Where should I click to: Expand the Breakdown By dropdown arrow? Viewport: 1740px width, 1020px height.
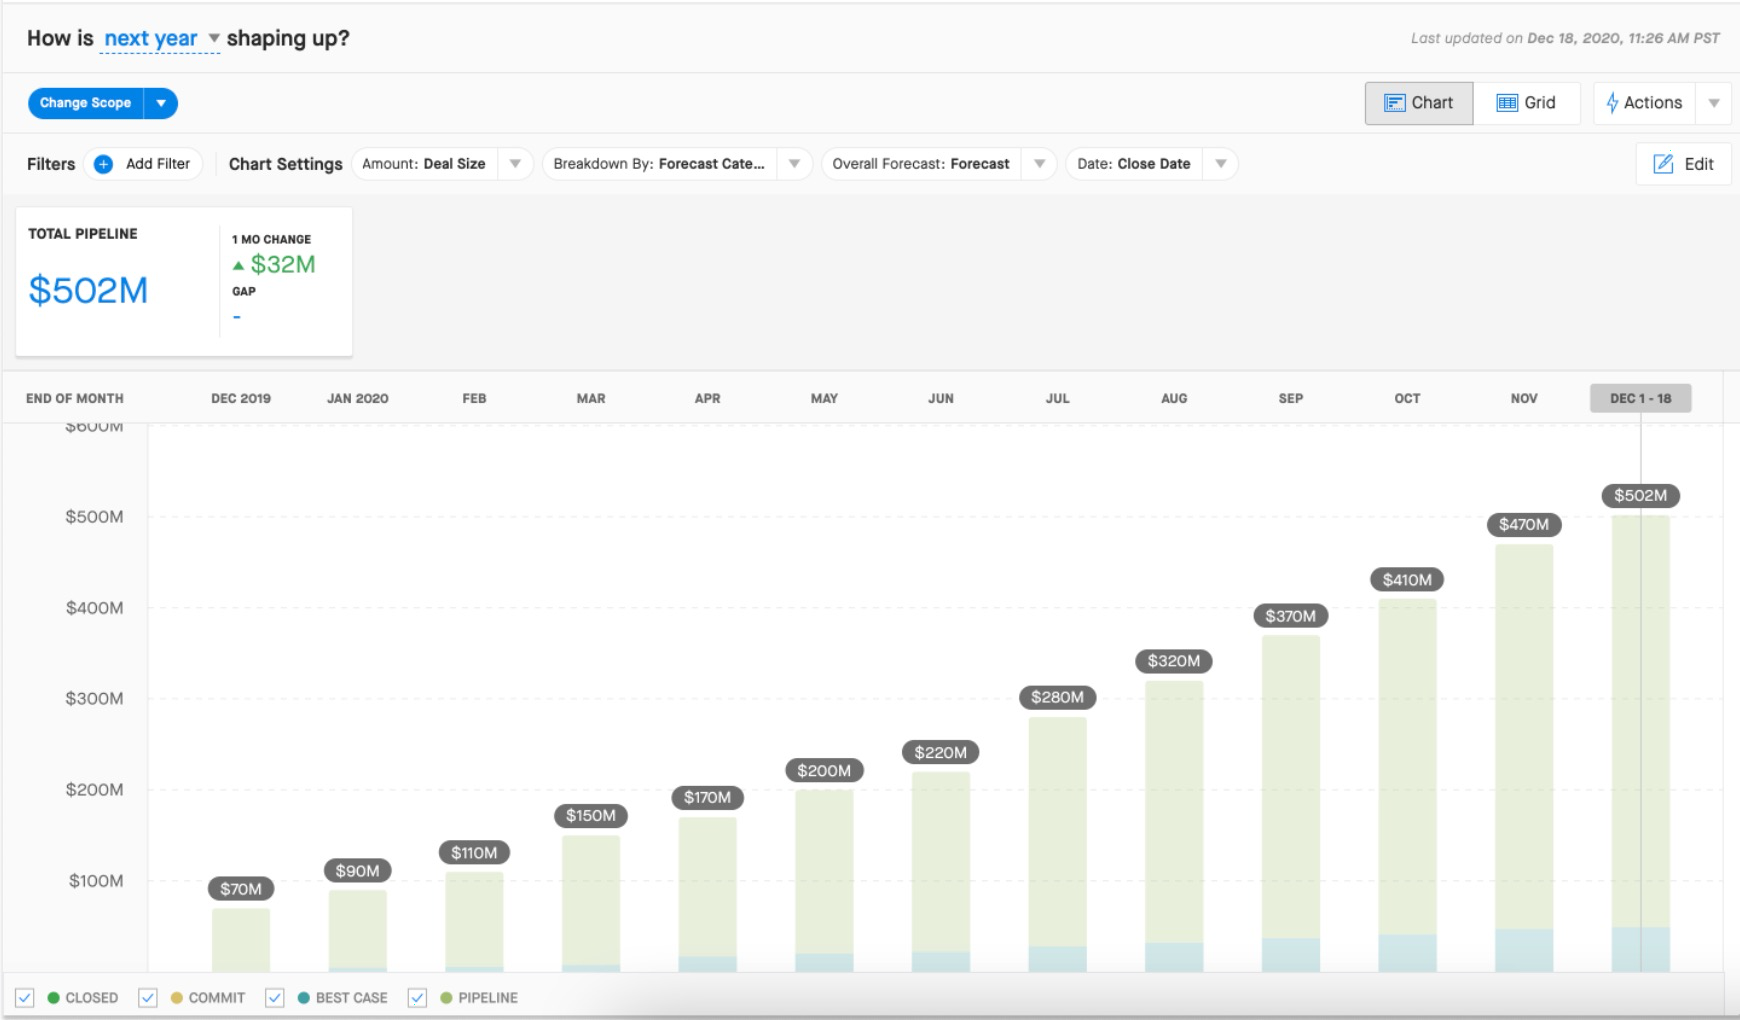794,164
